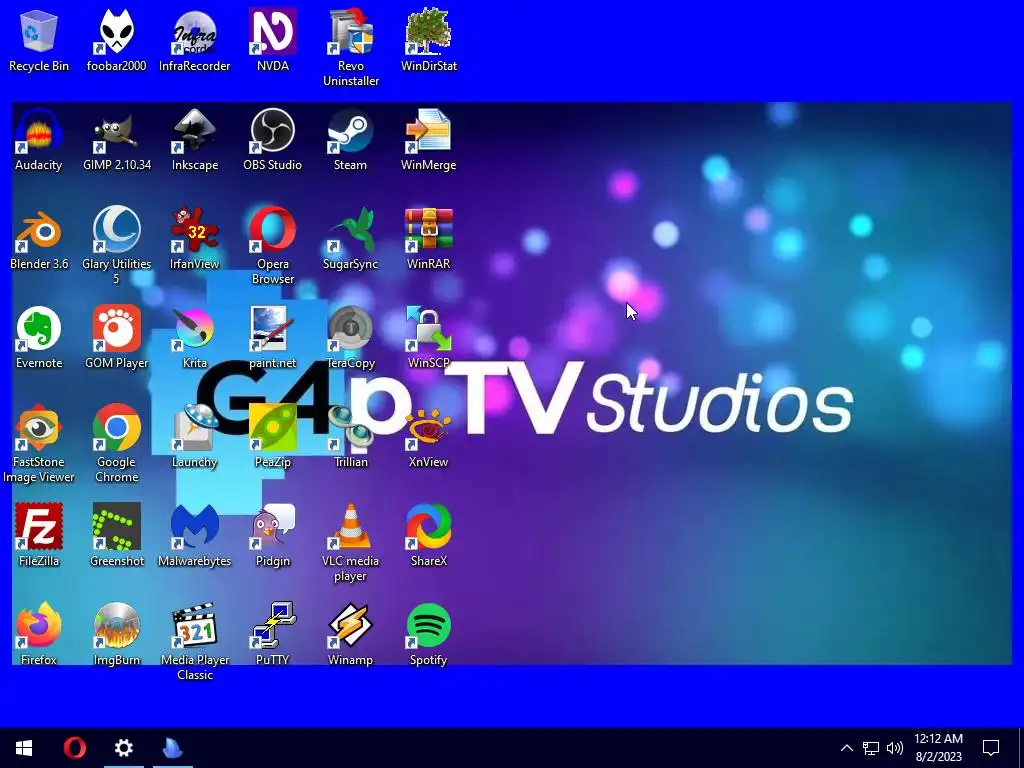Select the Krita desktop icon

point(195,338)
